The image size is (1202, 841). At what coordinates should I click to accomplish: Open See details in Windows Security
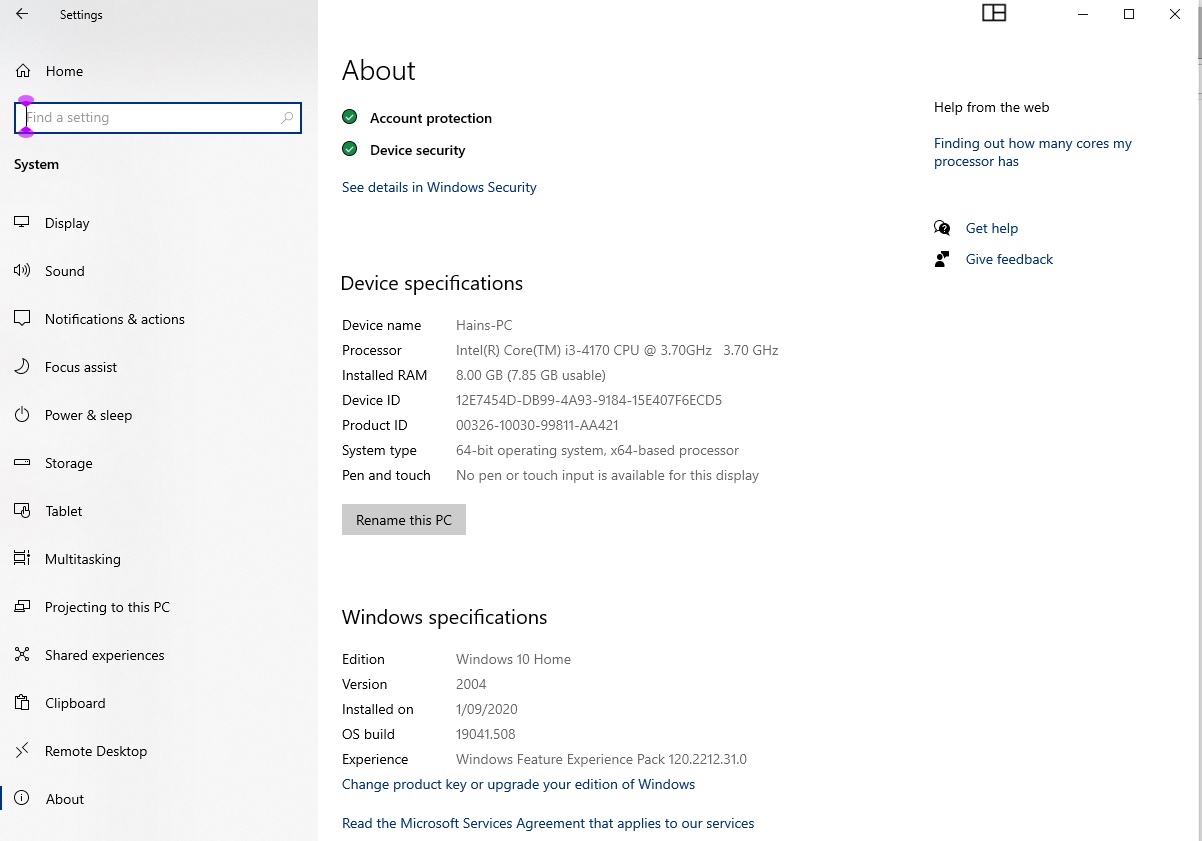point(439,187)
